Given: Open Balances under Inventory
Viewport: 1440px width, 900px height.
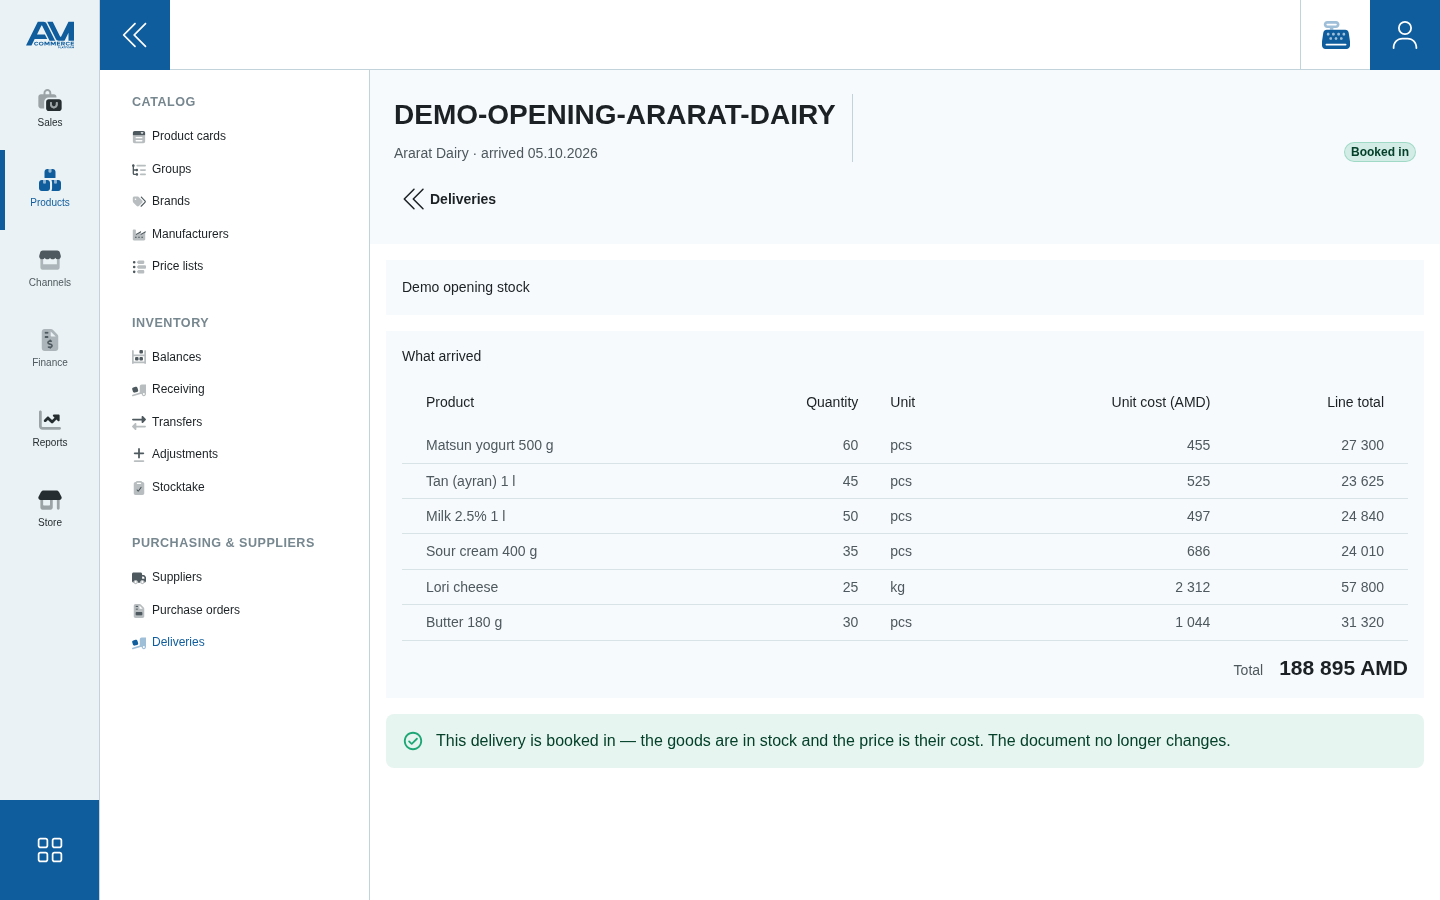Looking at the screenshot, I should pos(176,357).
